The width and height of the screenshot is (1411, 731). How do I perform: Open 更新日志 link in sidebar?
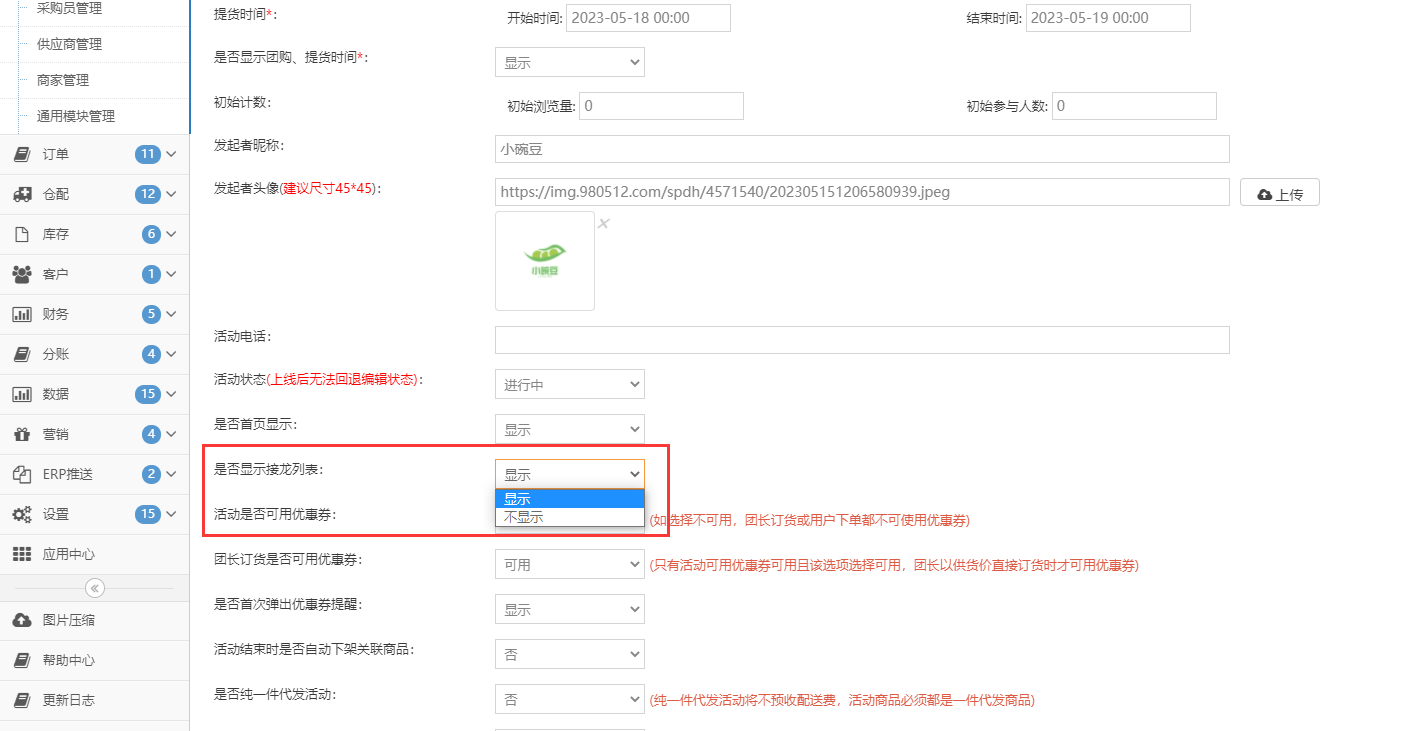pyautogui.click(x=69, y=700)
